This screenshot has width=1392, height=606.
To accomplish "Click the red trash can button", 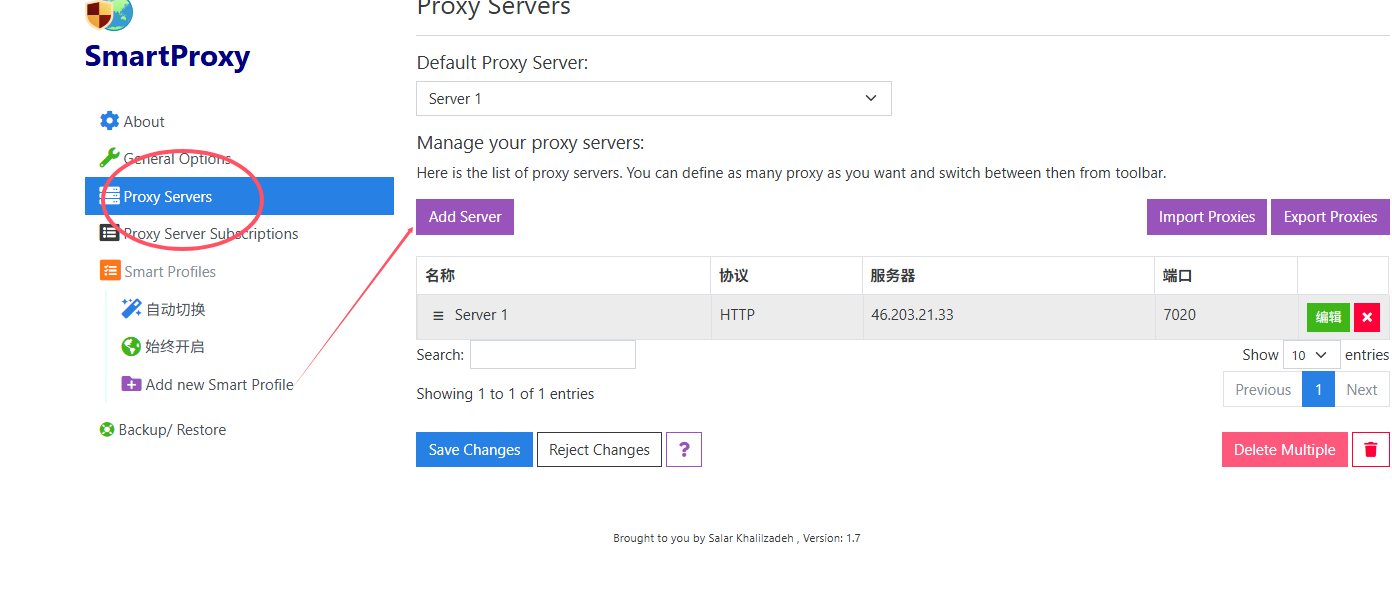I will tap(1370, 449).
